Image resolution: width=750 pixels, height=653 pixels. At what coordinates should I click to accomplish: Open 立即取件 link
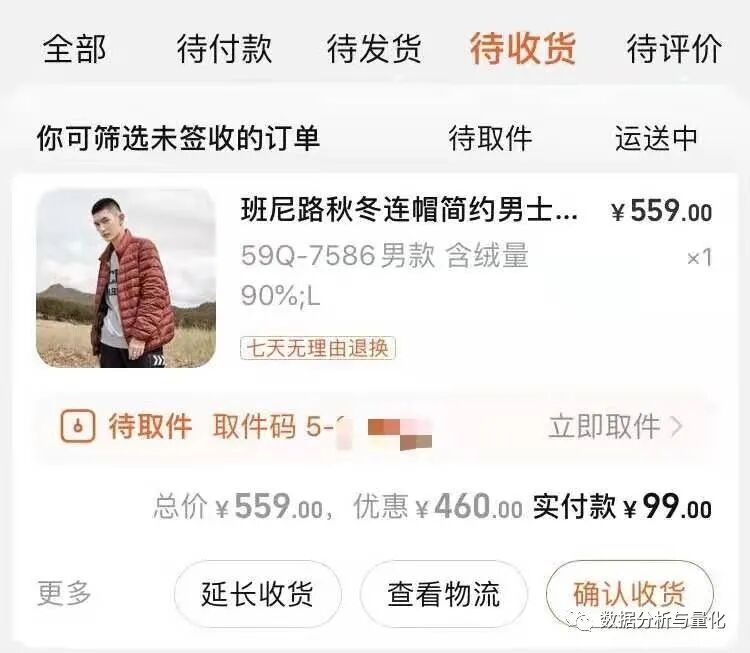(x=605, y=426)
